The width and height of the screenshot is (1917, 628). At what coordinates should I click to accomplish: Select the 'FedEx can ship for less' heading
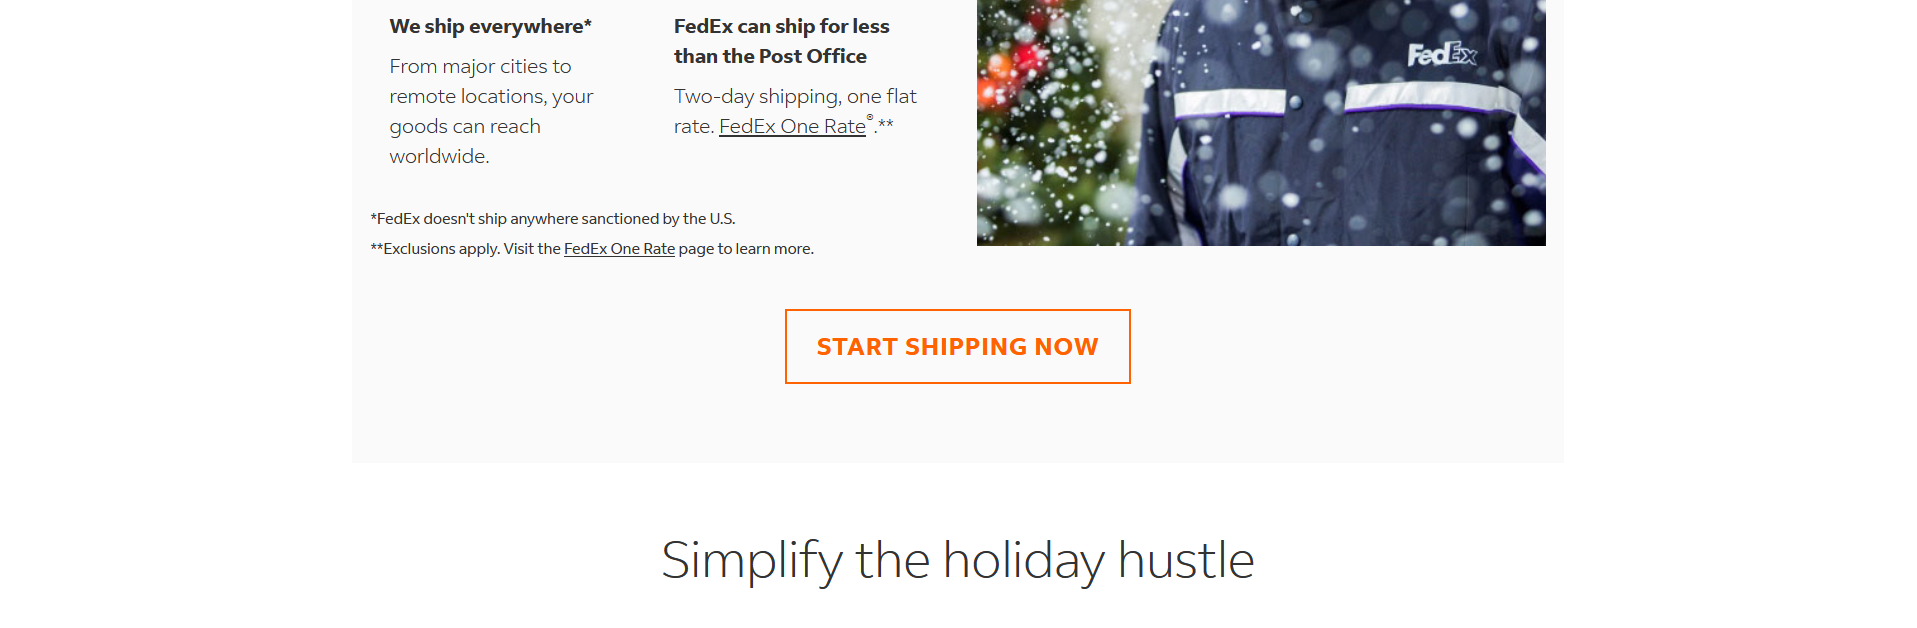click(x=781, y=27)
